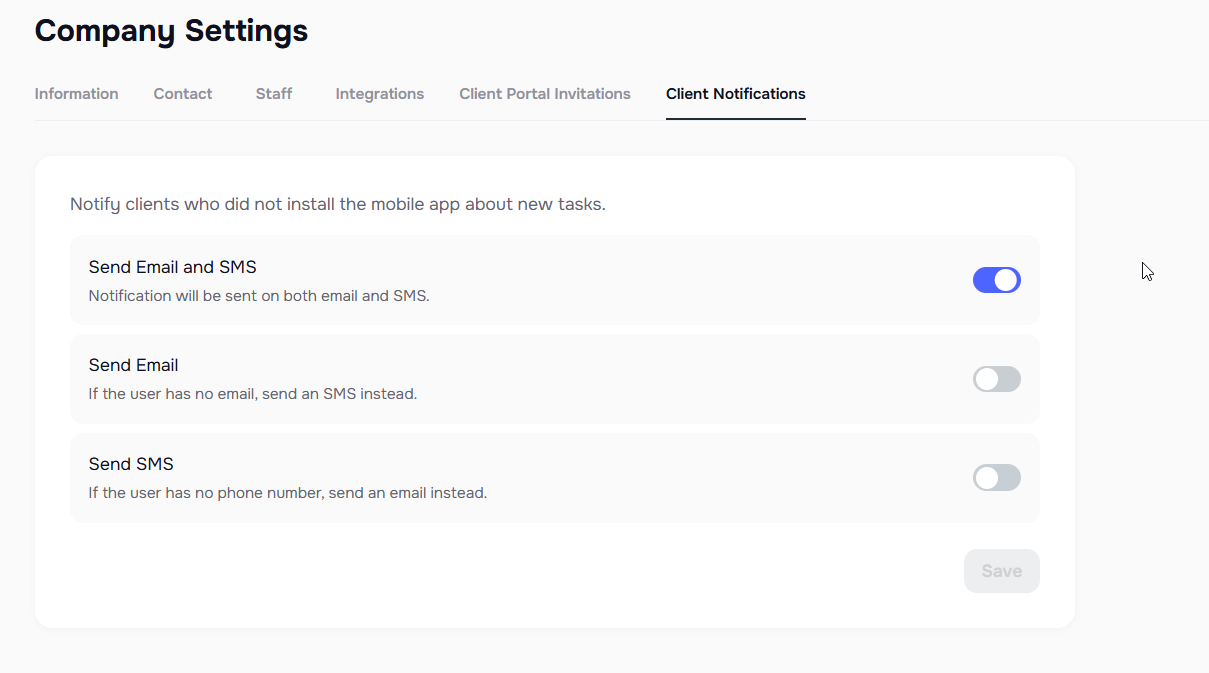The height and width of the screenshot is (673, 1209).
Task: Turn on the Send SMS toggle
Action: coord(996,478)
